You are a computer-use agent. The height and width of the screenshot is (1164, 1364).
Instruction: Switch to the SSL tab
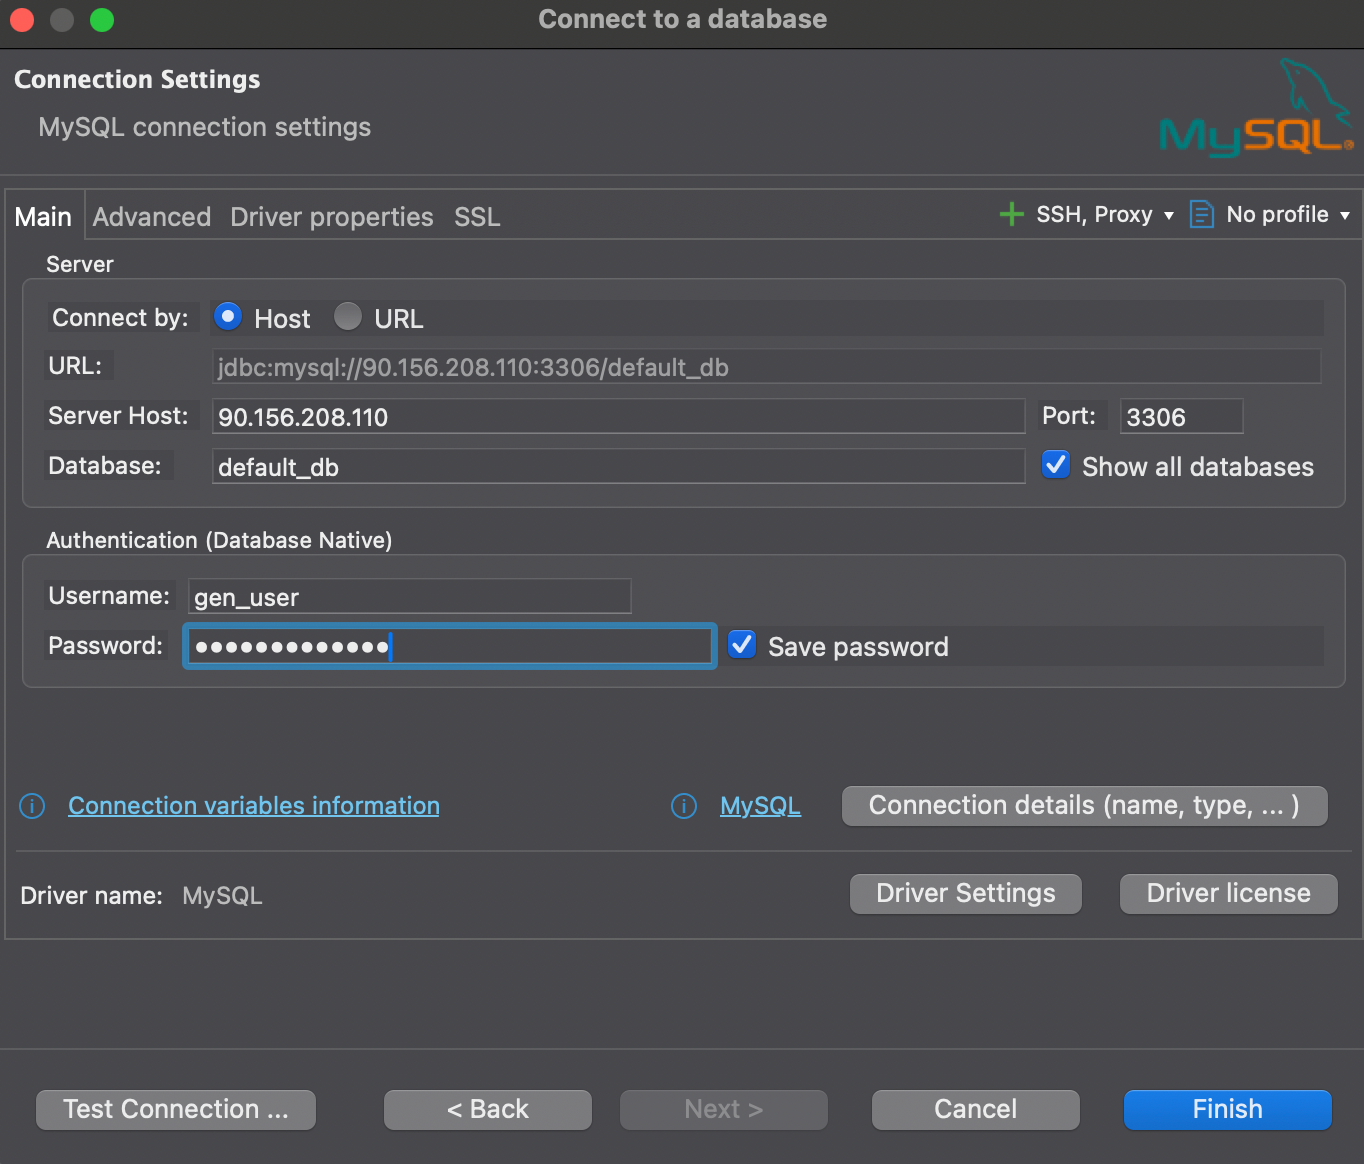477,217
